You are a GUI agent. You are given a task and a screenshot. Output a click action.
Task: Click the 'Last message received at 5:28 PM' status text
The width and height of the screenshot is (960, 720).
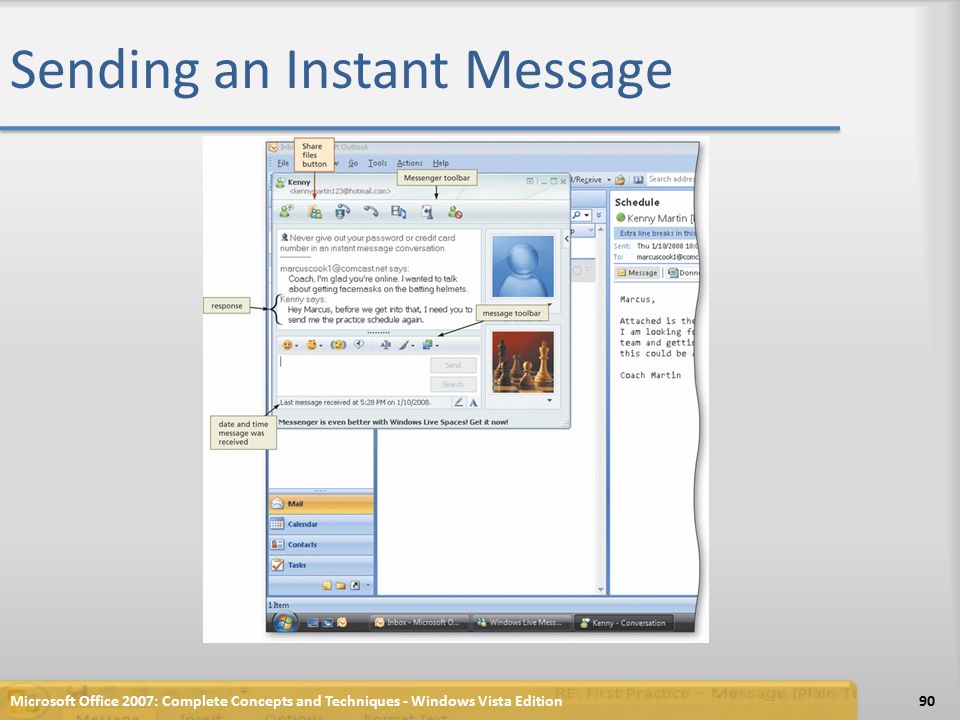pyautogui.click(x=356, y=402)
